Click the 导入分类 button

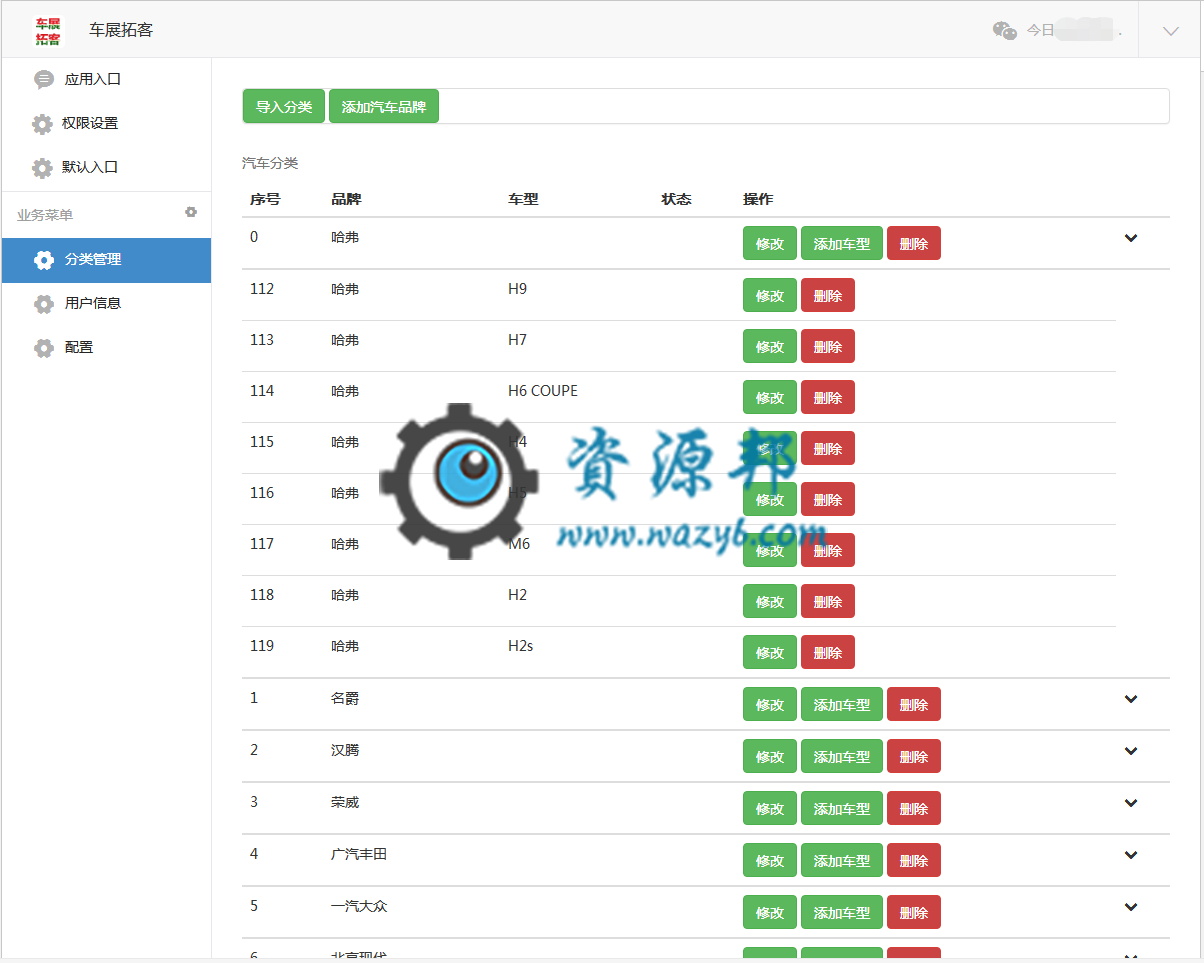click(284, 107)
